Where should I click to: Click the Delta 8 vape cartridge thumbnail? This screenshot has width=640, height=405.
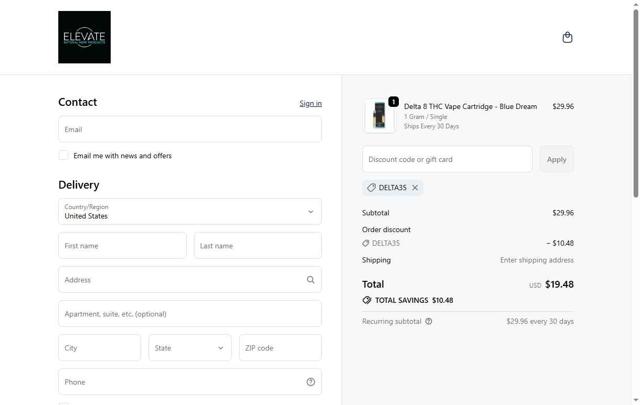(x=379, y=116)
